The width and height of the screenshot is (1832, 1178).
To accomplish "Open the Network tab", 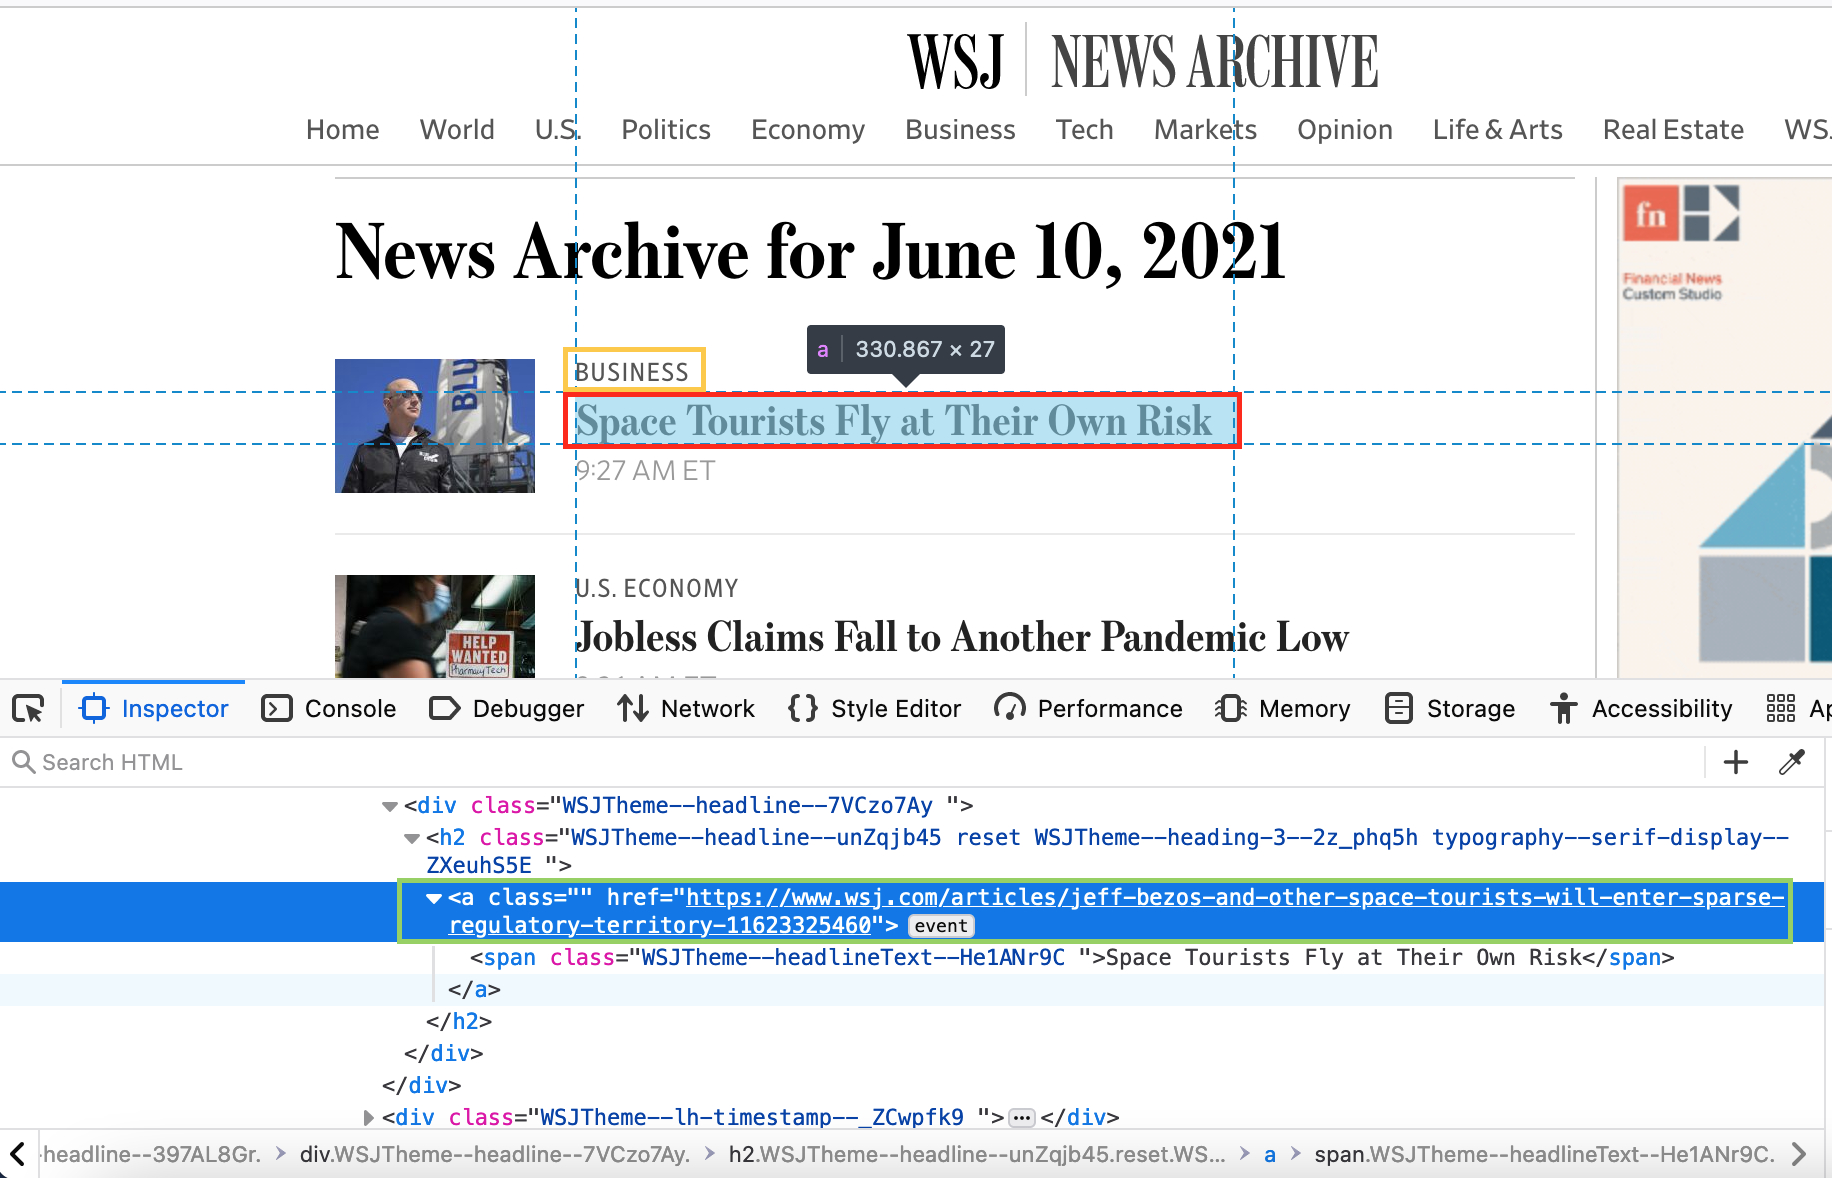I will pos(686,709).
